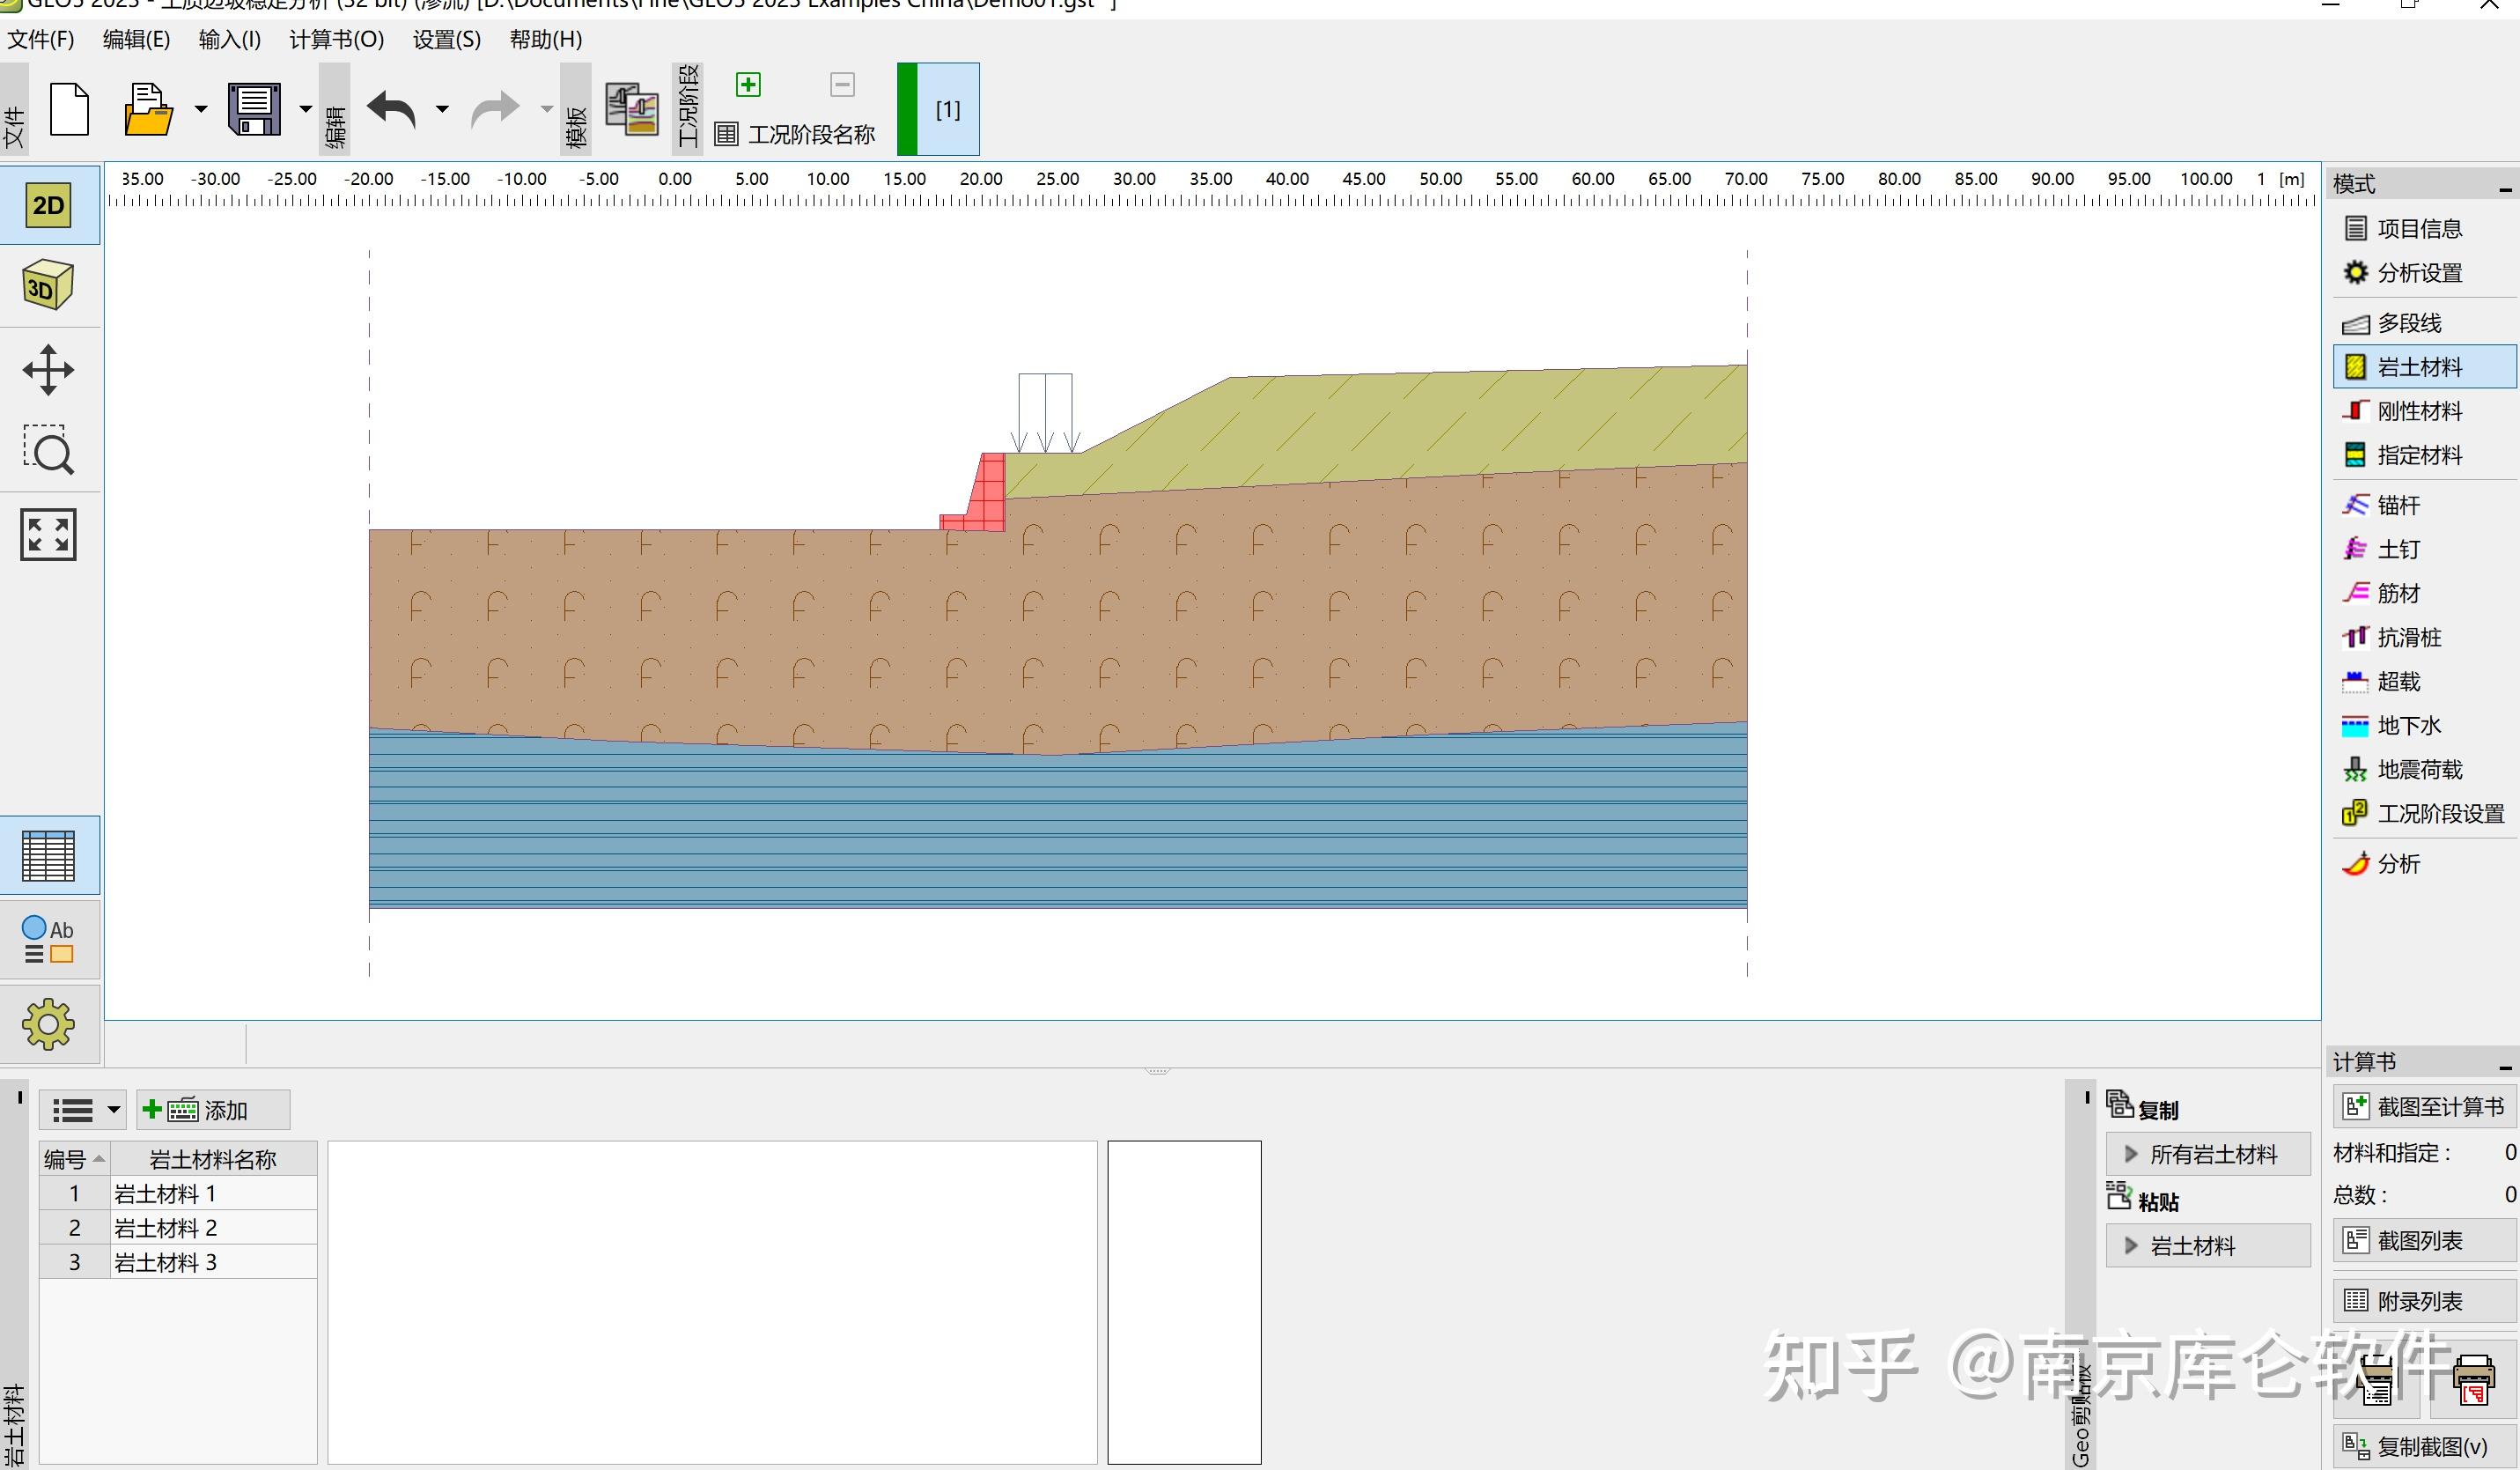Expand the open file dropdown arrow
The image size is (2520, 1470).
click(200, 109)
